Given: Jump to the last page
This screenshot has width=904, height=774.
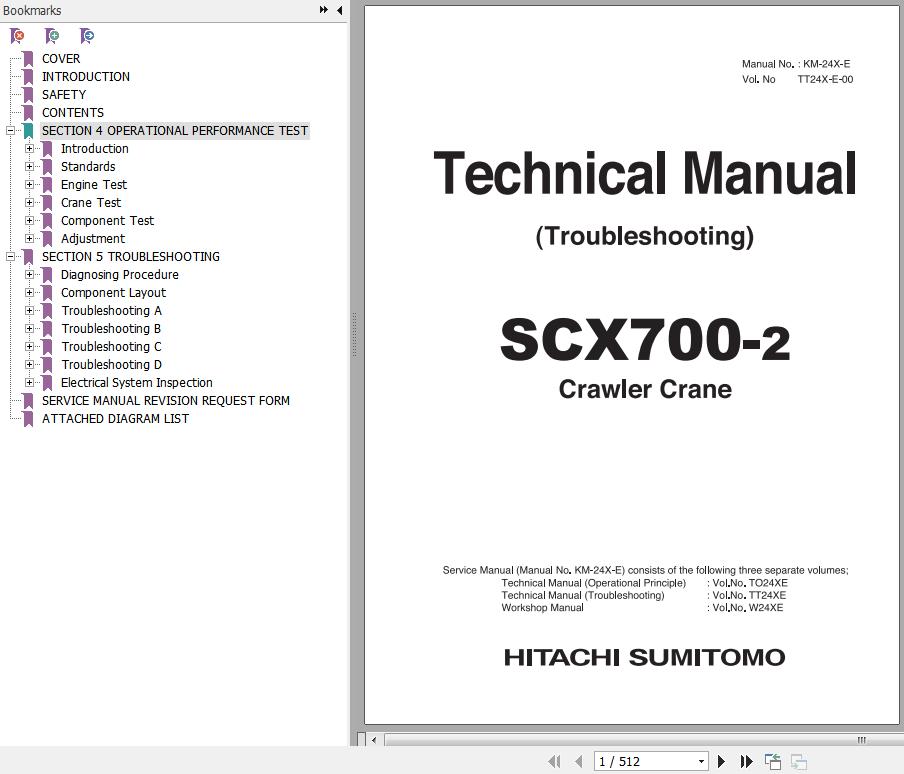Looking at the screenshot, I should click(746, 762).
